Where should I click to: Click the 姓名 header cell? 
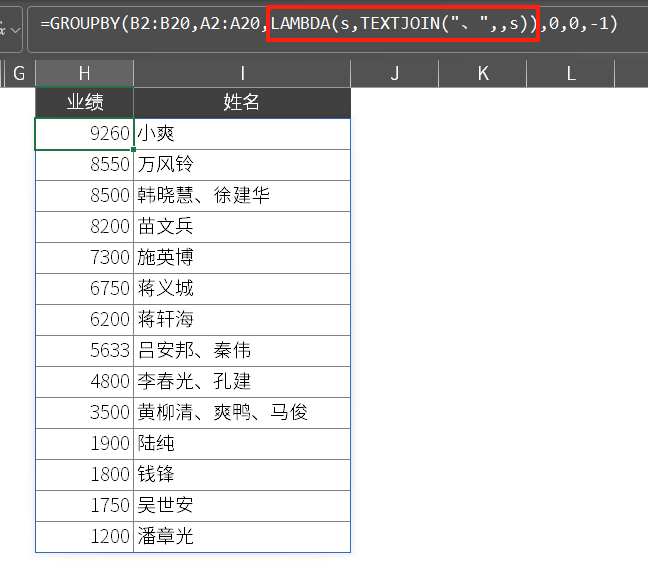(x=242, y=102)
